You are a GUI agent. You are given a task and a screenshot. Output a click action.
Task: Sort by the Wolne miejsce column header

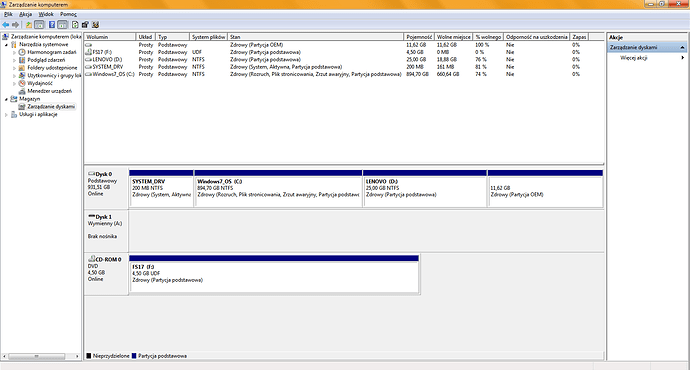454,37
